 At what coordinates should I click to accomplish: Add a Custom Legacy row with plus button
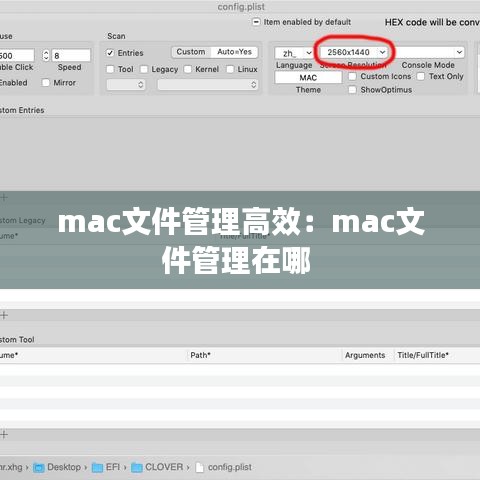tap(4, 315)
